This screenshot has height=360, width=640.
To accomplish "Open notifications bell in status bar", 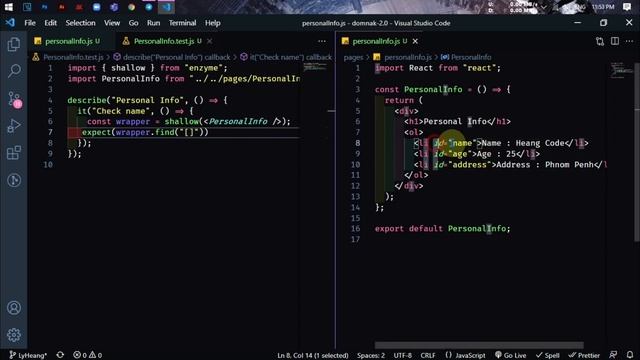I will pyautogui.click(x=630, y=356).
